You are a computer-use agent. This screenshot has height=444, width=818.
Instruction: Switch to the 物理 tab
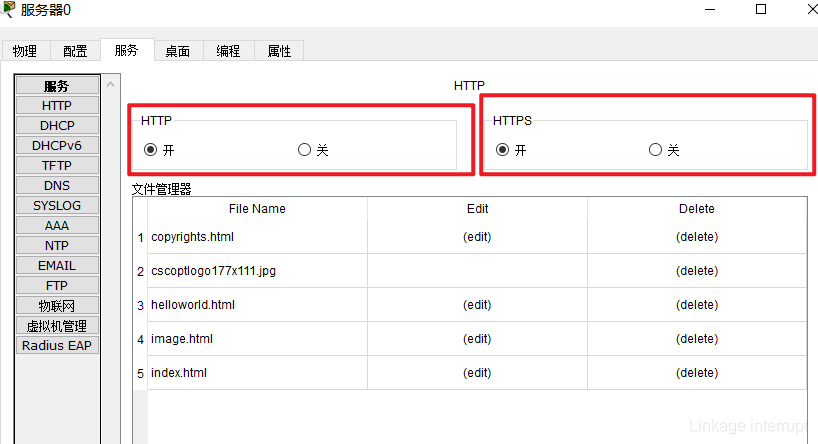[x=26, y=51]
